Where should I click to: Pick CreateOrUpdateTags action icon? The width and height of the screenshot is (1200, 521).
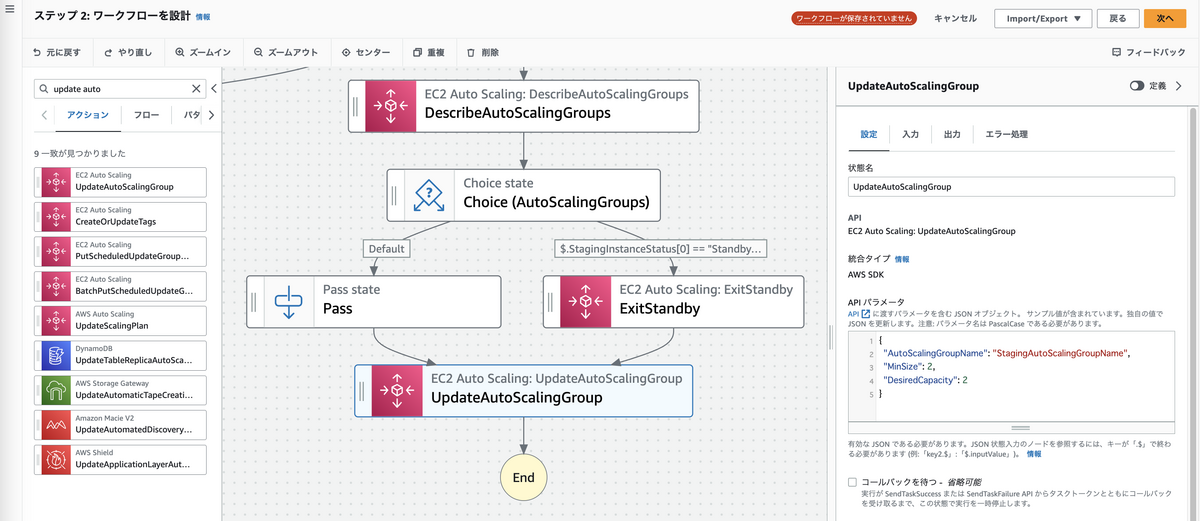[55, 216]
